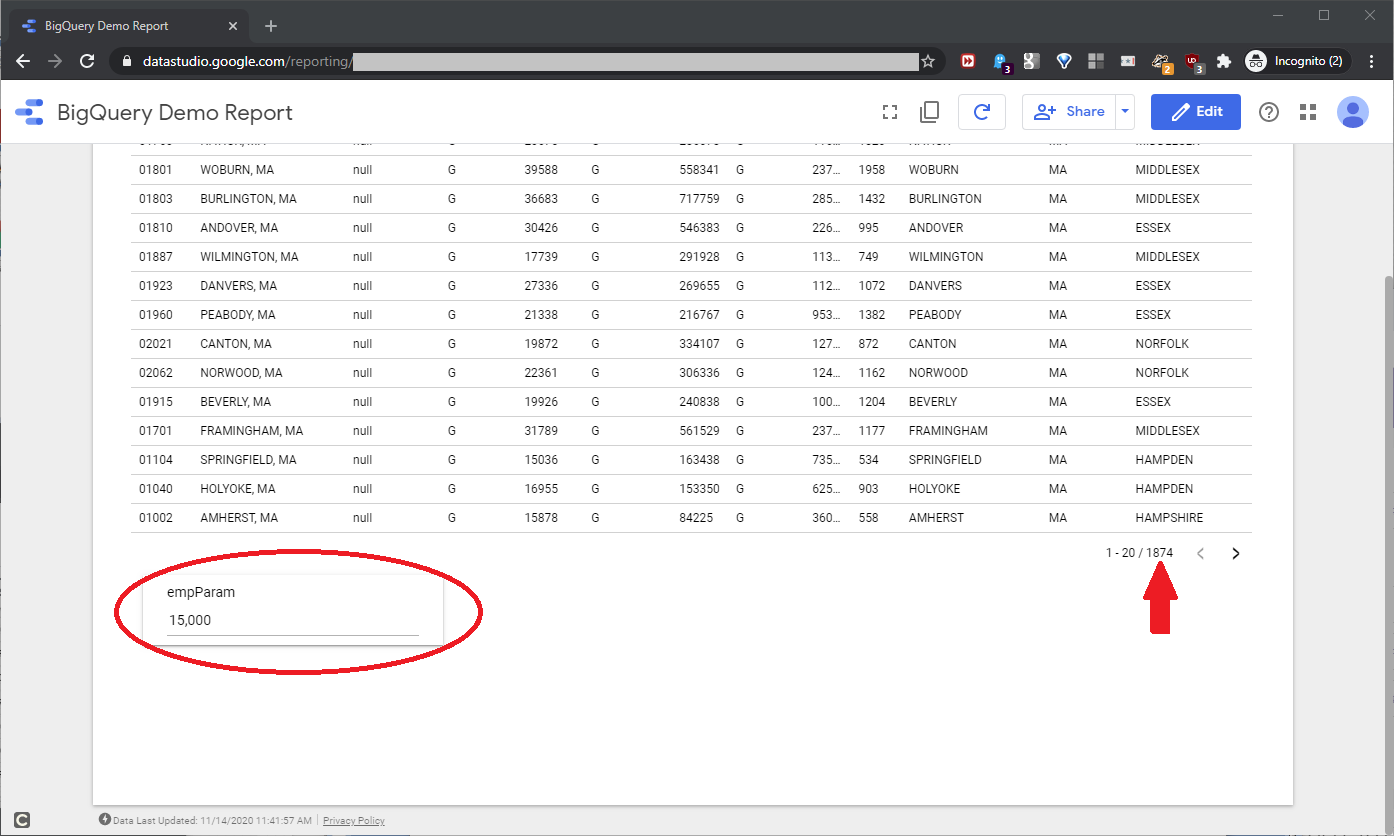Click the empParam label
1394x836 pixels.
pos(201,592)
